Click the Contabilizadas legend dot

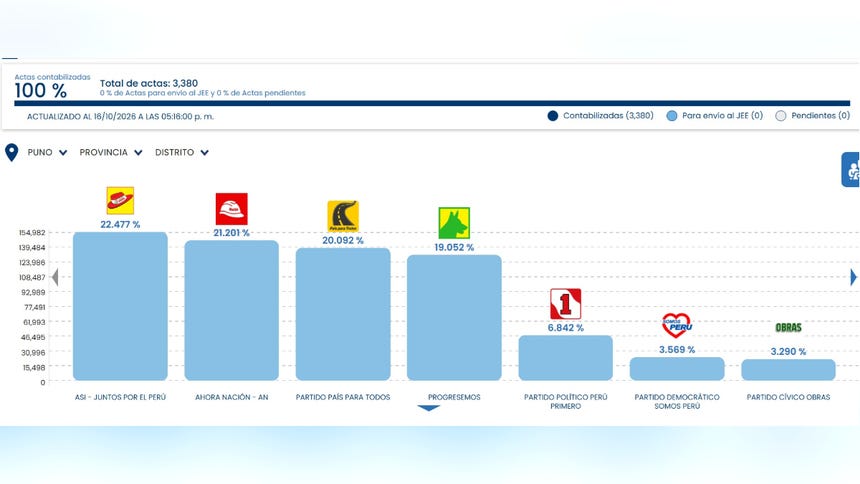[553, 116]
